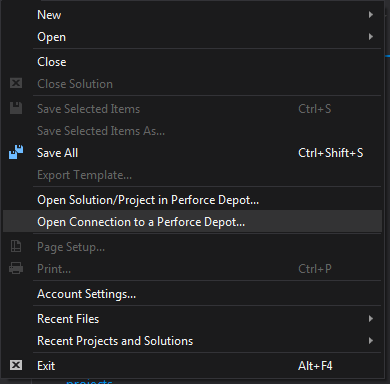Click the Page Setup document icon
The width and height of the screenshot is (390, 384).
(x=16, y=246)
